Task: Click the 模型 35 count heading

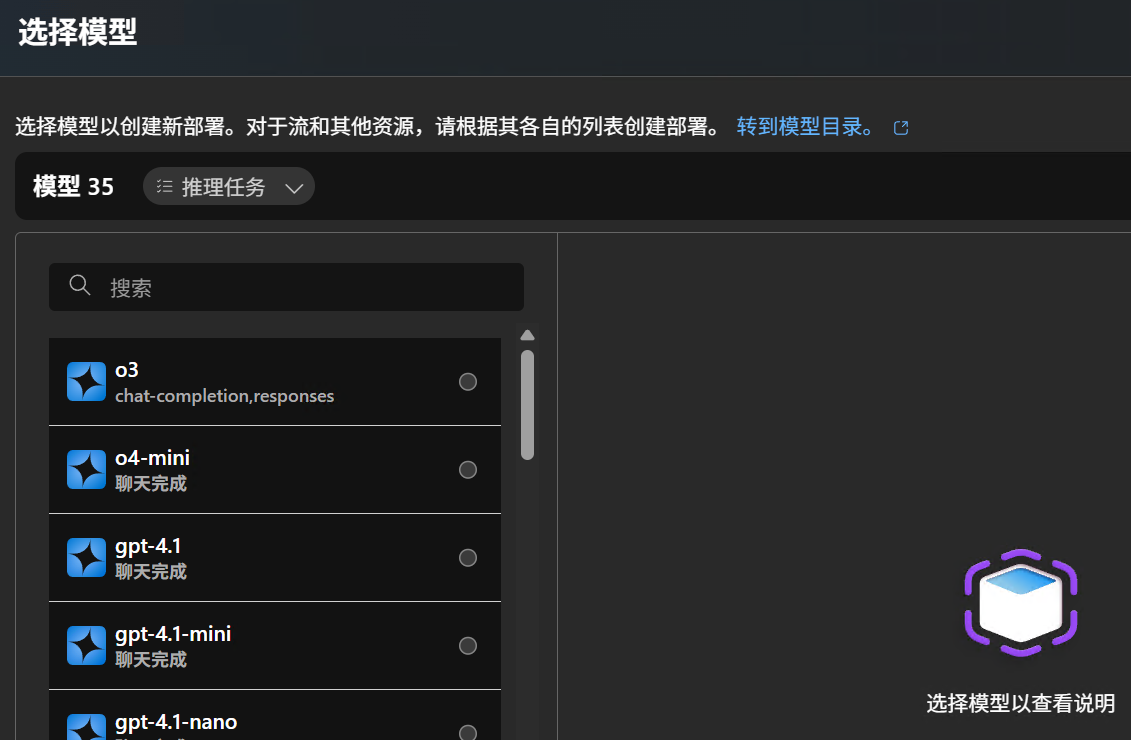Action: [x=74, y=187]
